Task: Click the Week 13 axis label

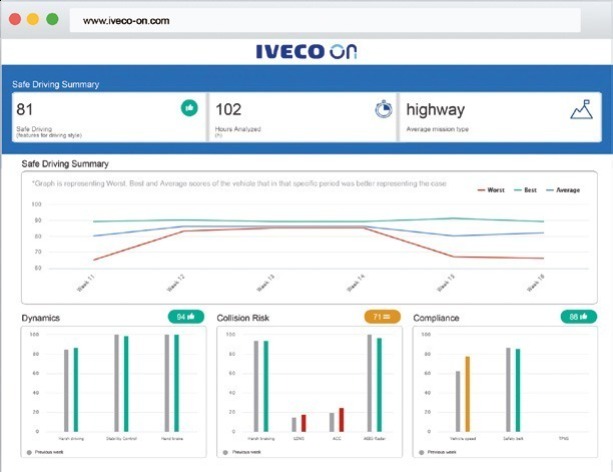Action: [265, 283]
